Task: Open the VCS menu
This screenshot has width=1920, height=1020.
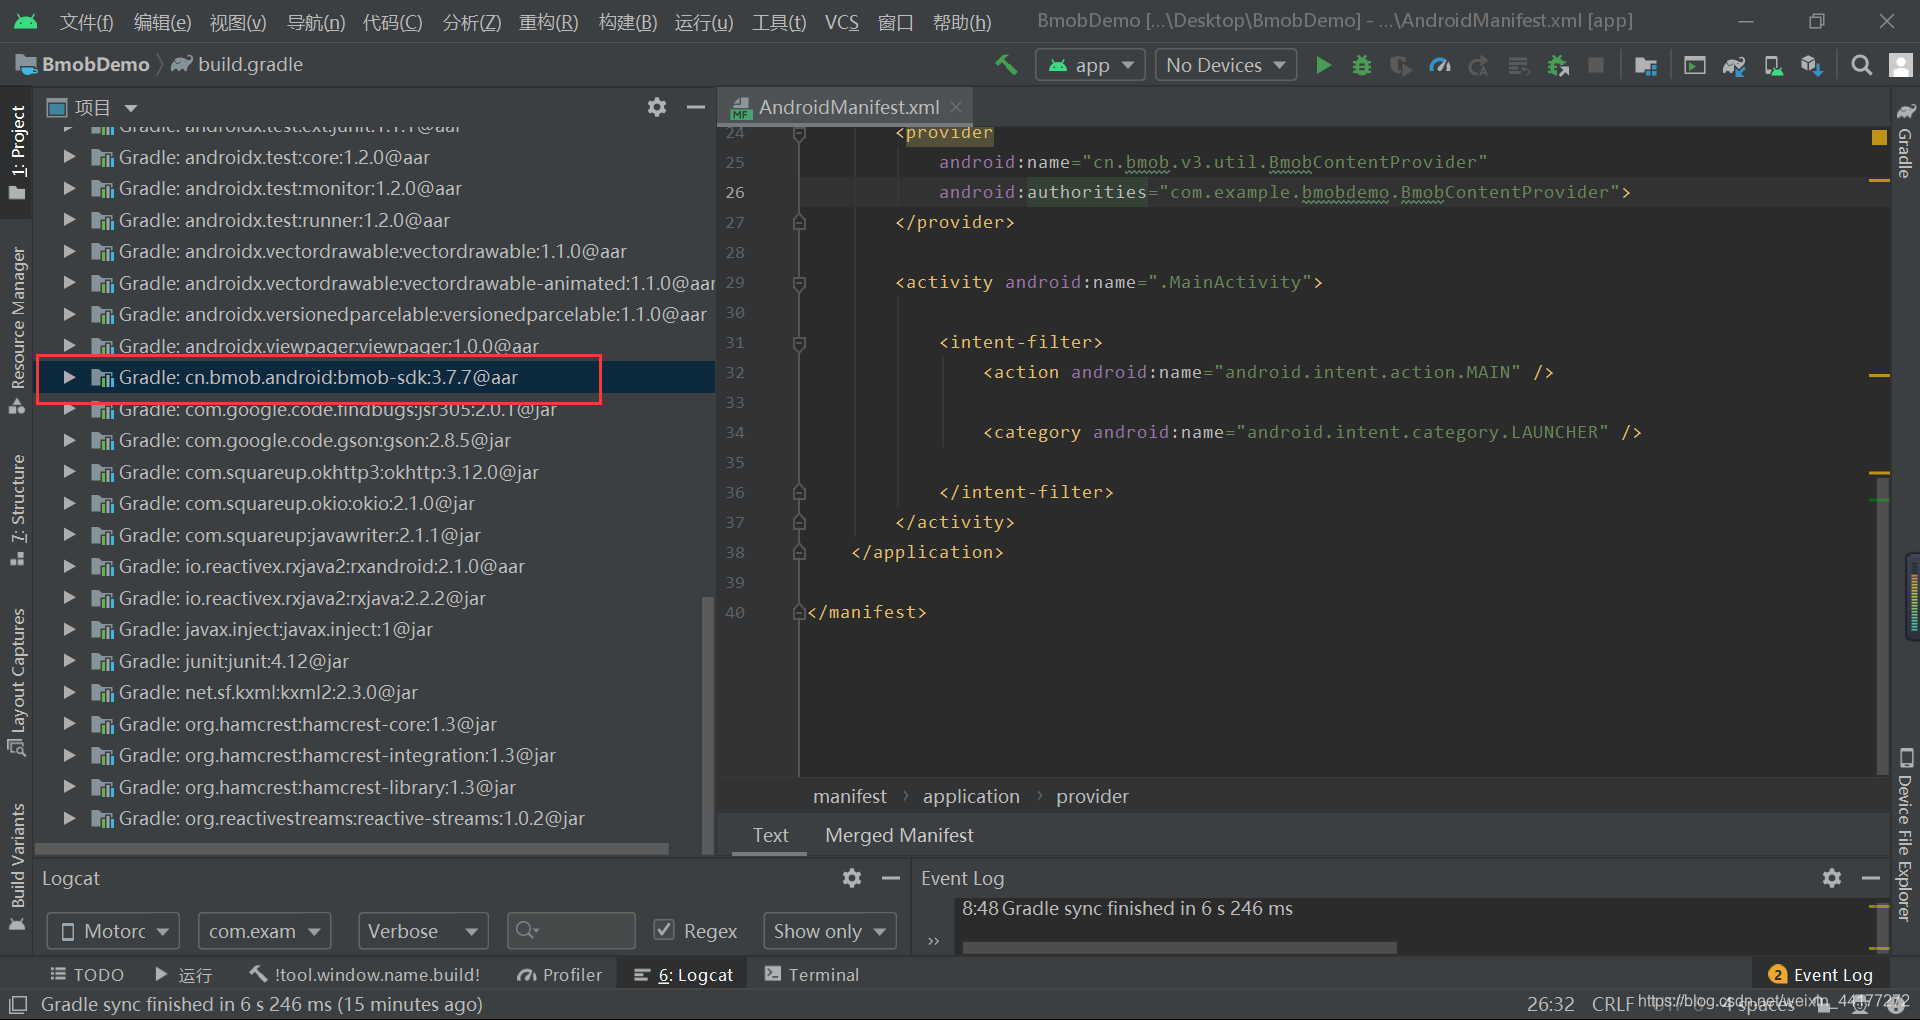Action: (842, 22)
